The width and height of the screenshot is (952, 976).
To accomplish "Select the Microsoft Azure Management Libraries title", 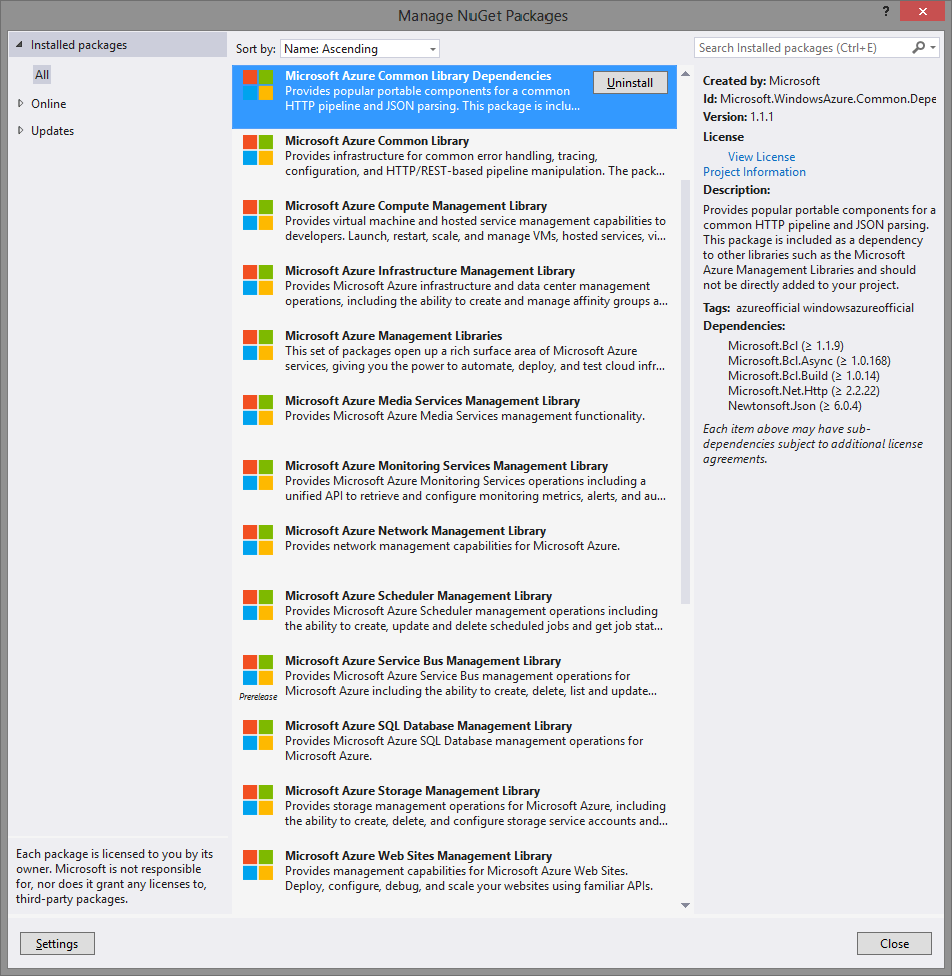I will 394,336.
